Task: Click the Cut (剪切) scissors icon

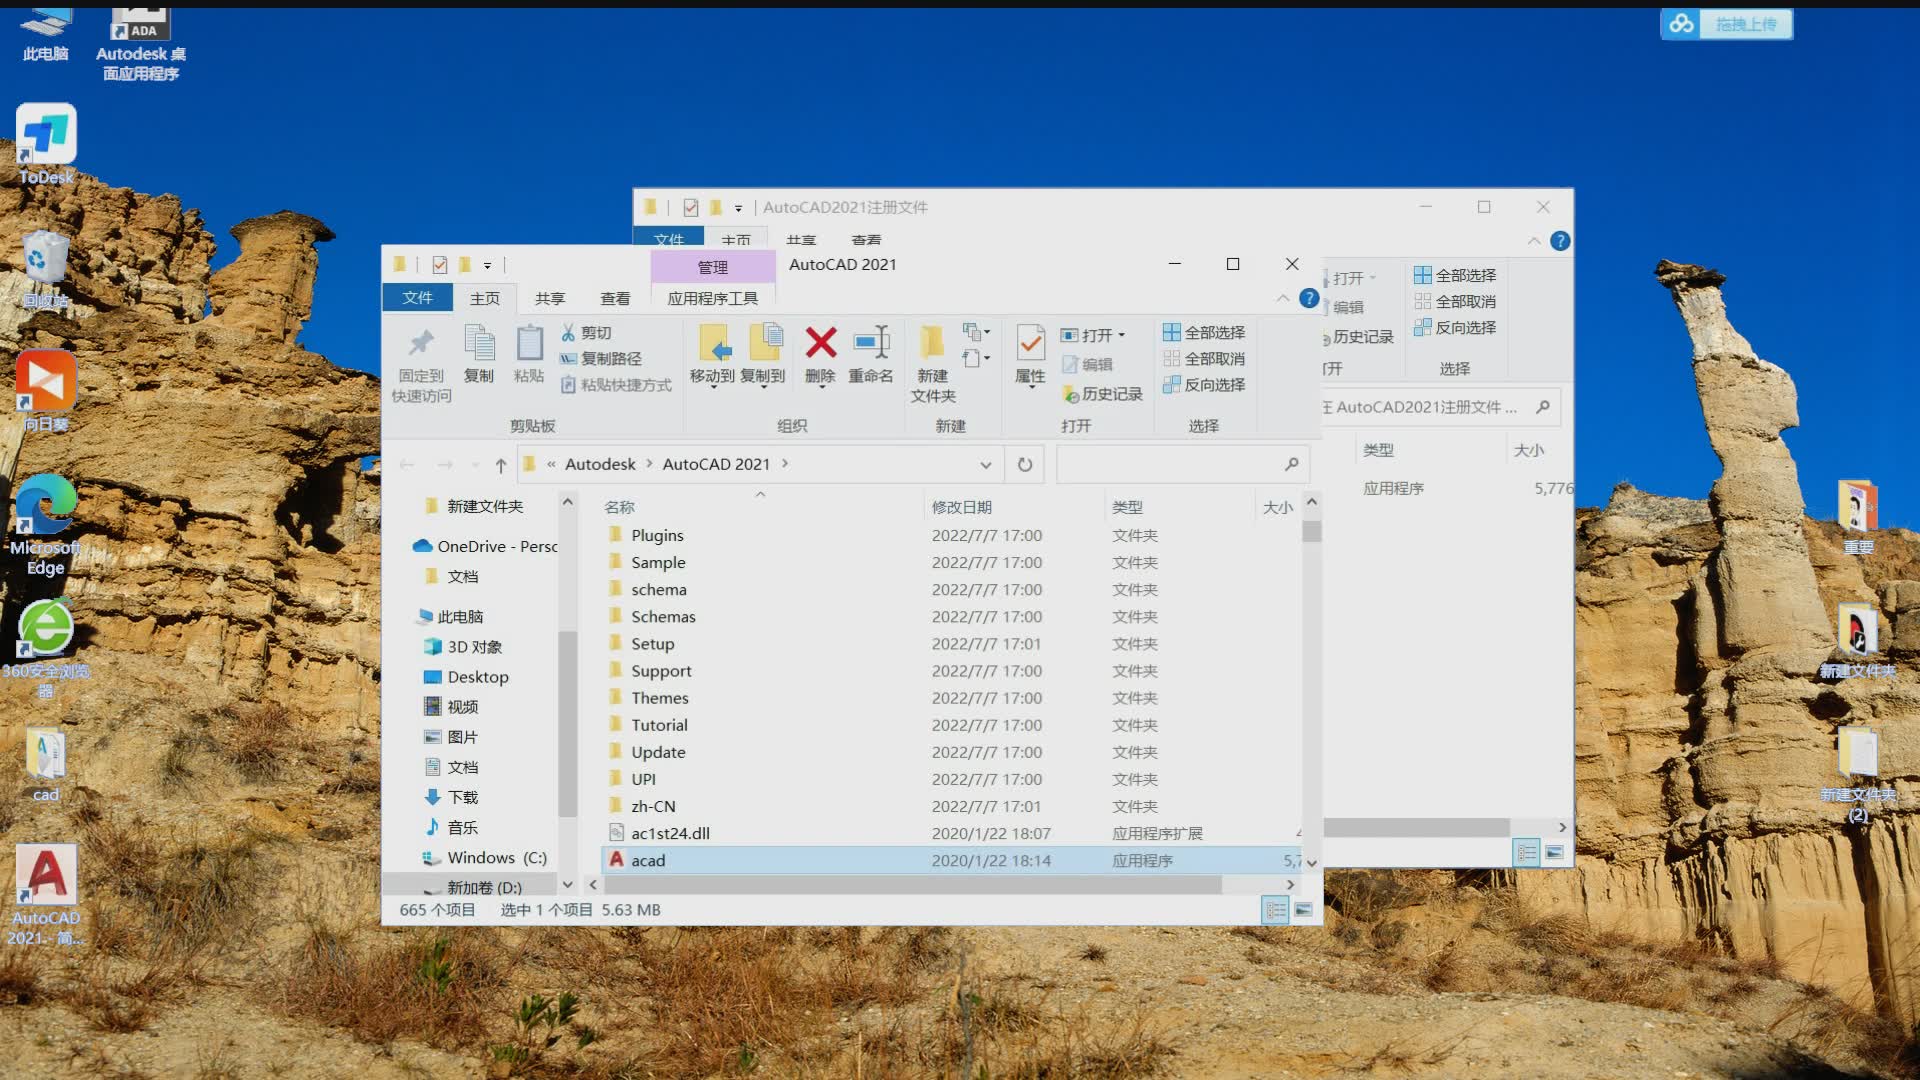Action: click(569, 333)
